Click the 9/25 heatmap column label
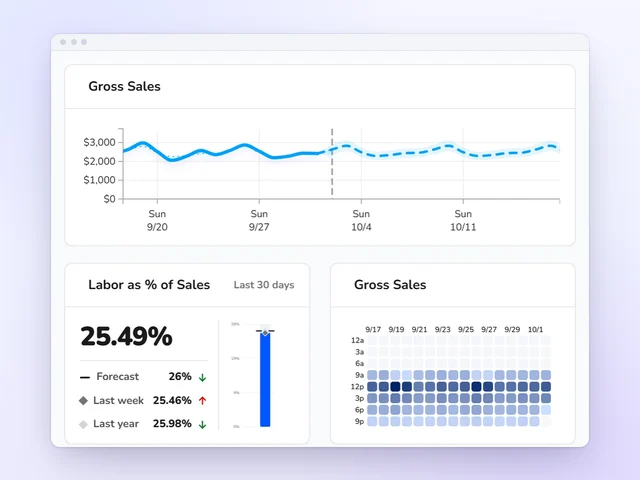The height and width of the screenshot is (480, 640). point(466,329)
